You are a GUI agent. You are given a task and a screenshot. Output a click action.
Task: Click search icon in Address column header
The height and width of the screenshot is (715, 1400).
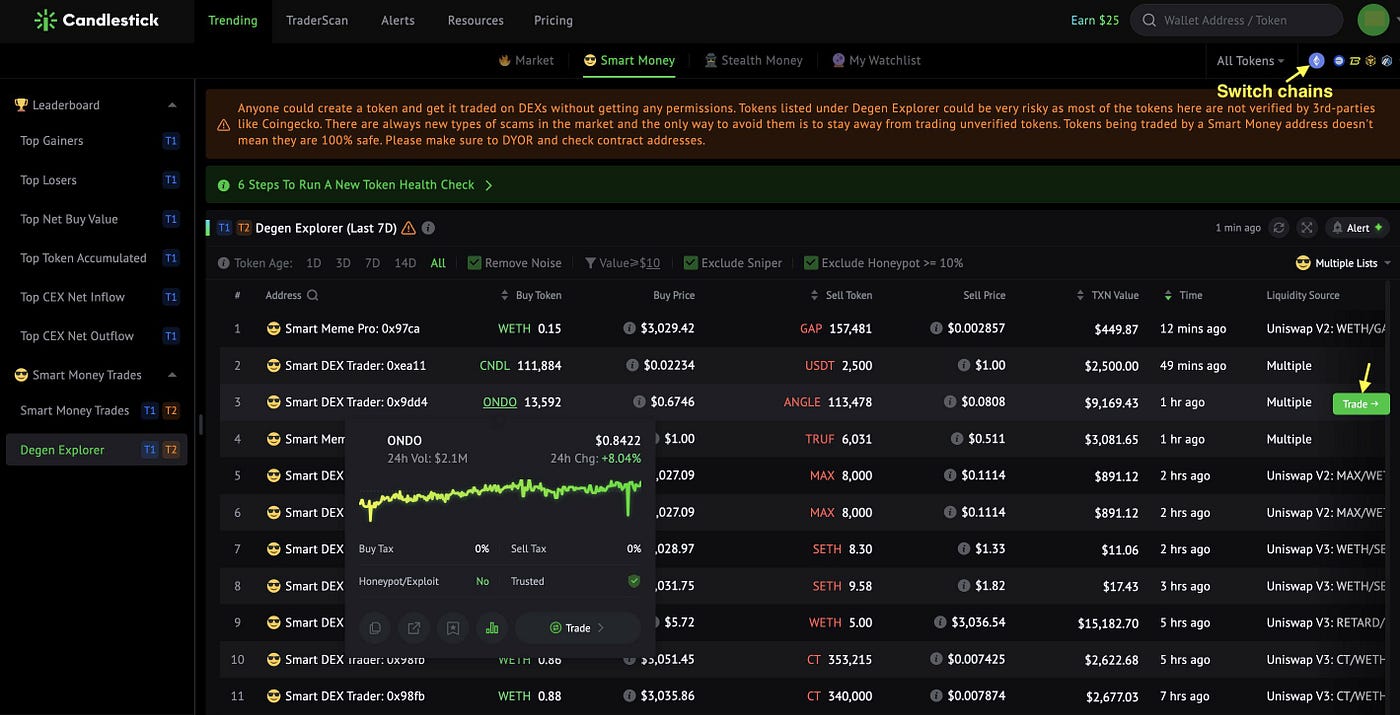(313, 295)
